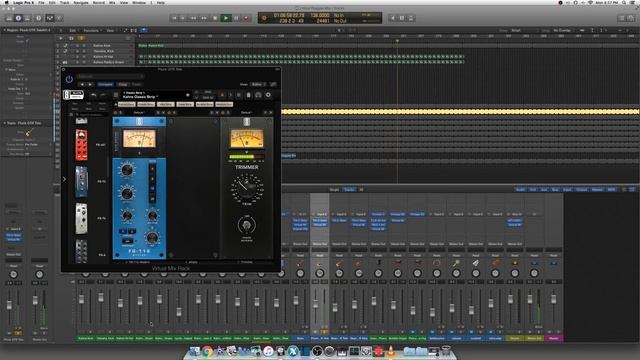Screen dimensions: 640x360
Task: Add a new track with plus button
Action: (x=61, y=38)
